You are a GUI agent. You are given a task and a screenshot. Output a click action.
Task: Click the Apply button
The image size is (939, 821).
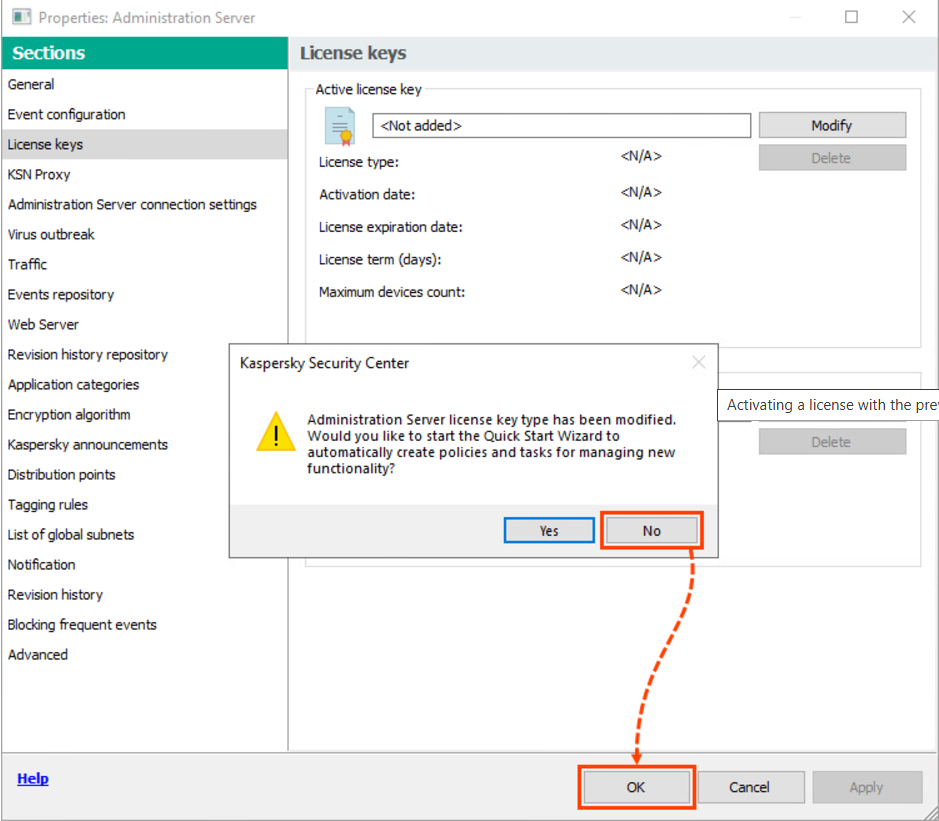tap(866, 787)
